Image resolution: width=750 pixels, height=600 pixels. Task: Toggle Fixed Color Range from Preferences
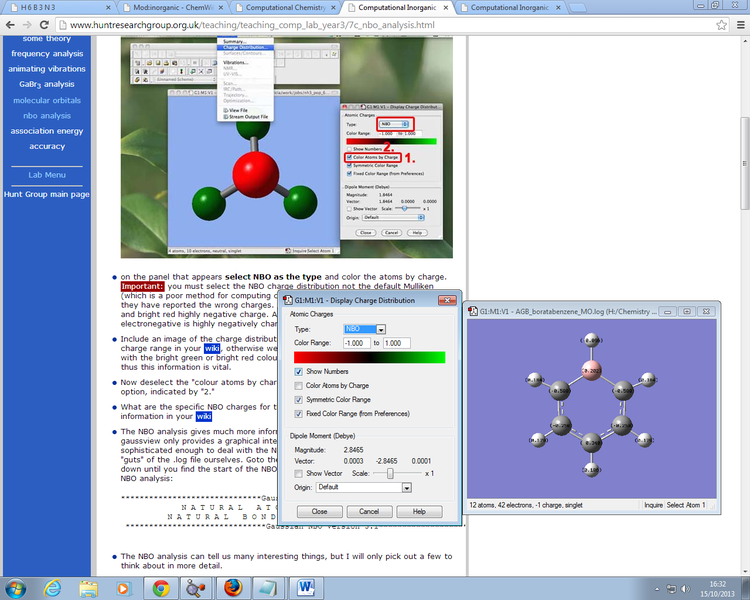tap(298, 414)
